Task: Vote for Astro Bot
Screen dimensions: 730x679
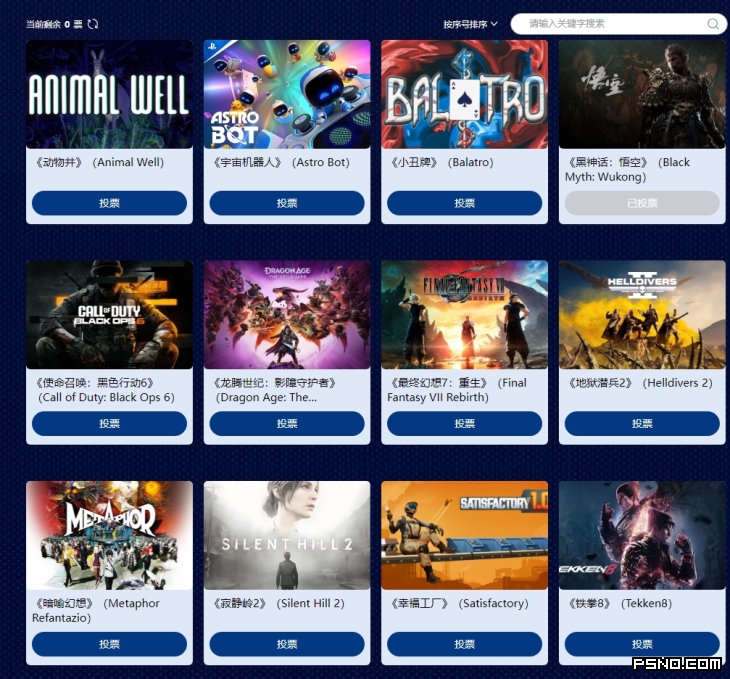Action: [x=287, y=203]
